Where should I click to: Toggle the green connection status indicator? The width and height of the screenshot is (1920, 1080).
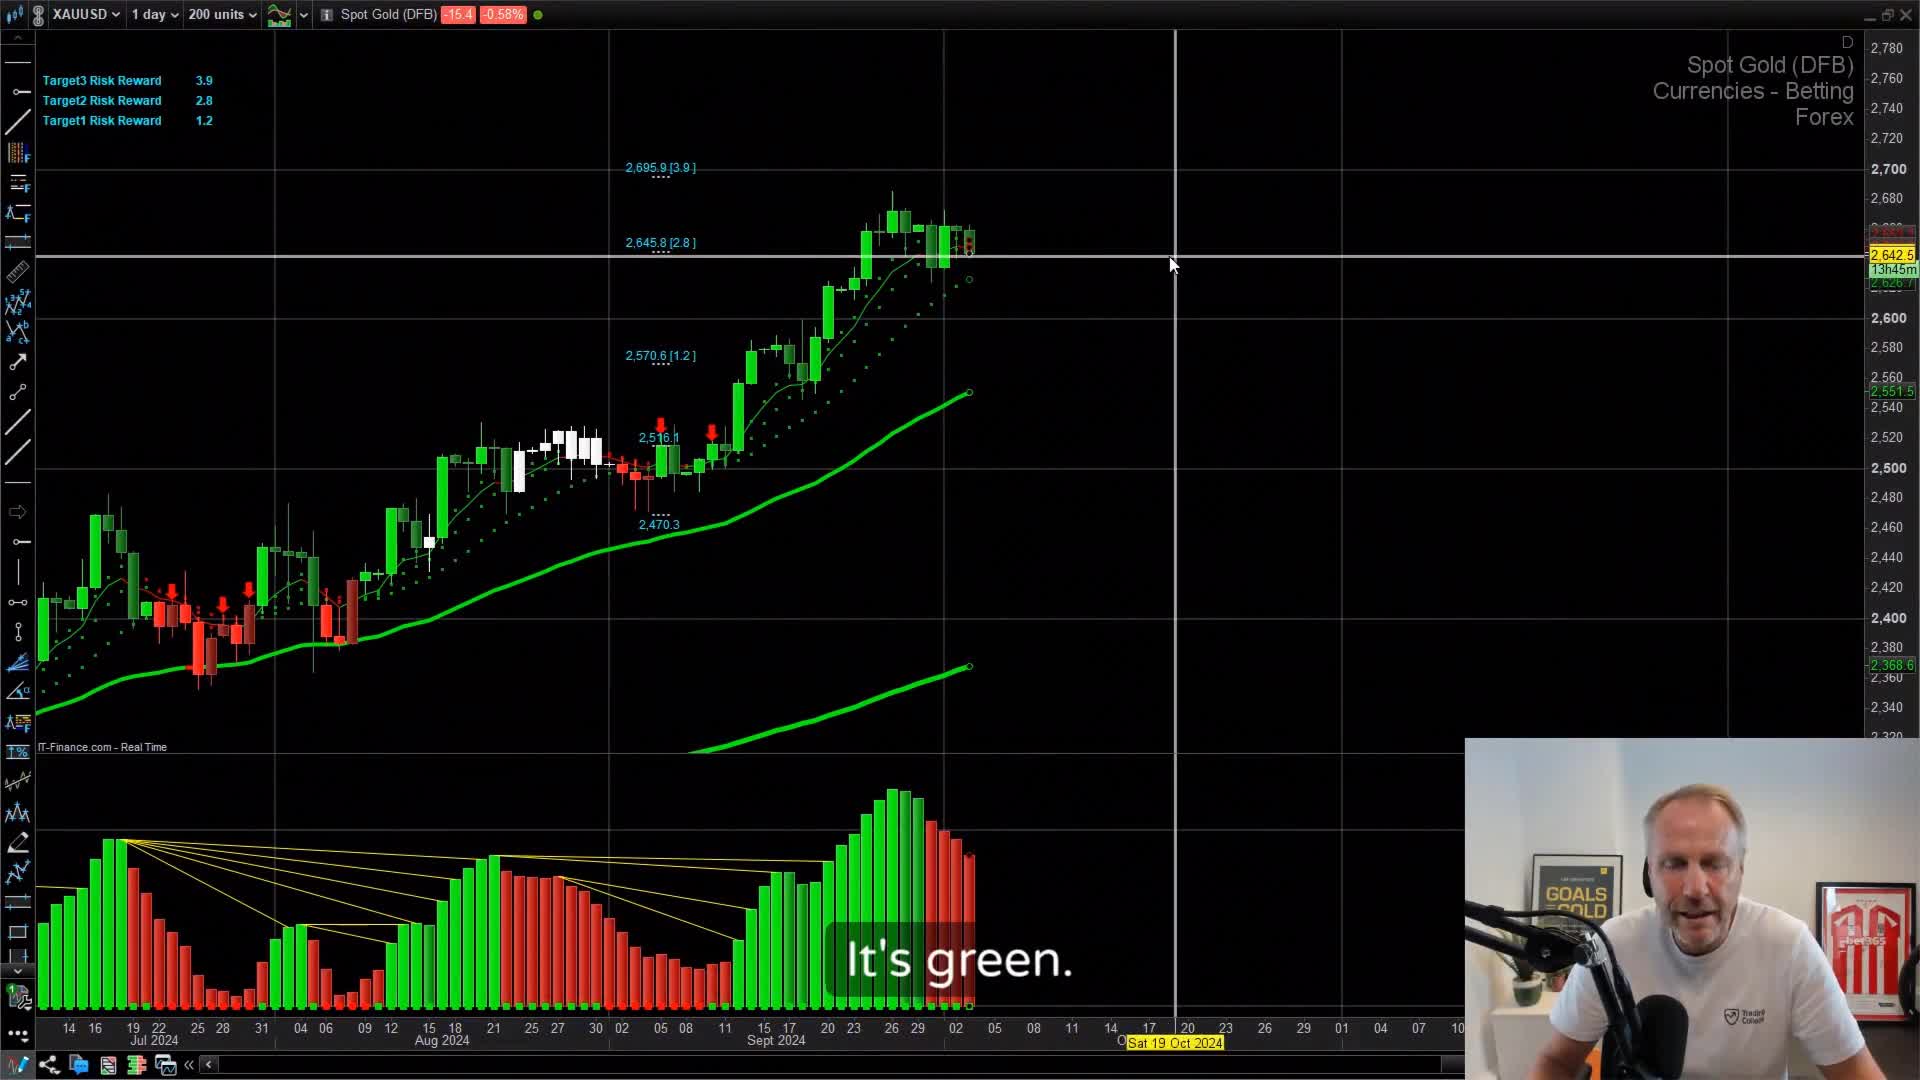[x=537, y=14]
